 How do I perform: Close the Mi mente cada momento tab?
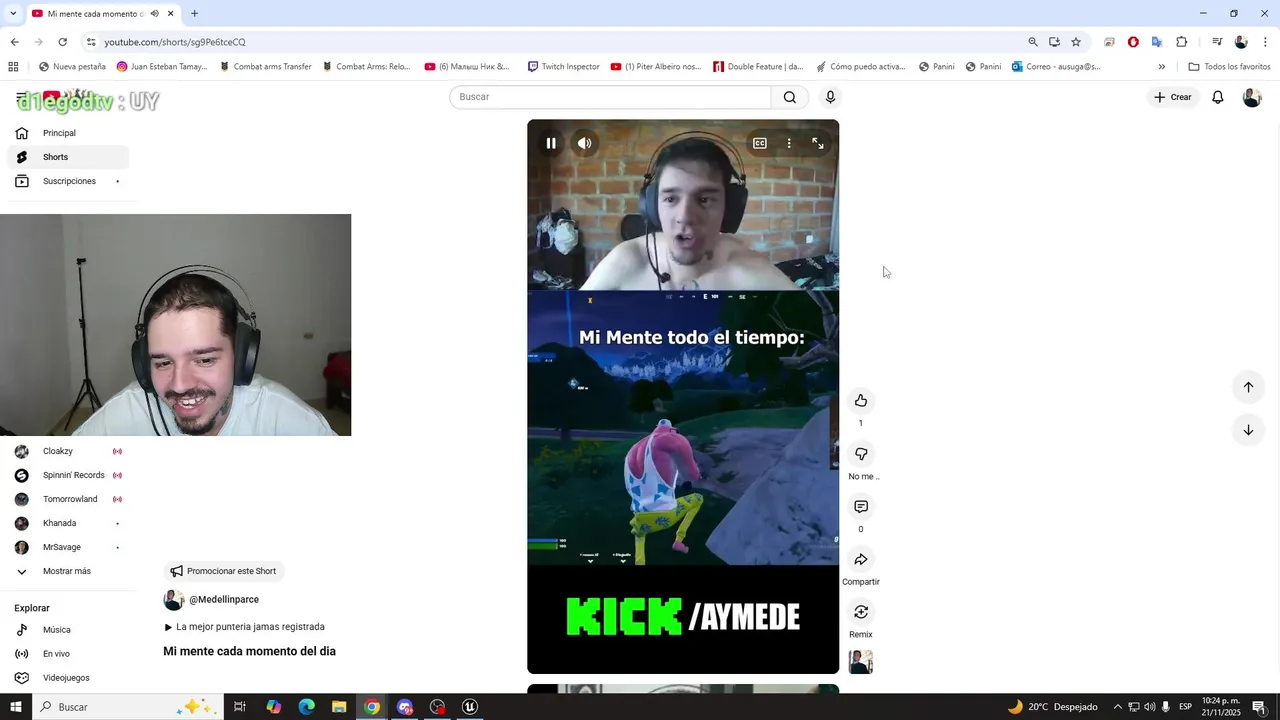(170, 14)
